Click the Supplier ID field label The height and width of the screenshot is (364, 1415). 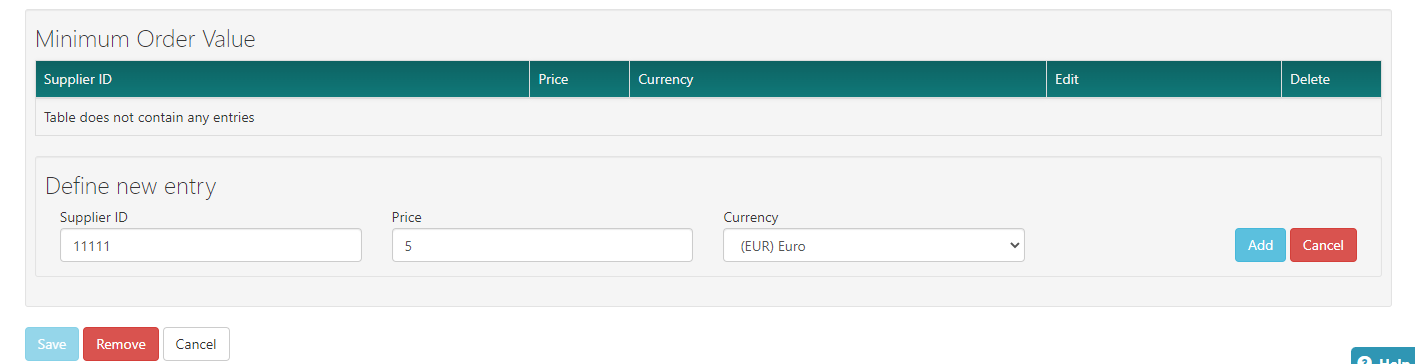[x=94, y=217]
